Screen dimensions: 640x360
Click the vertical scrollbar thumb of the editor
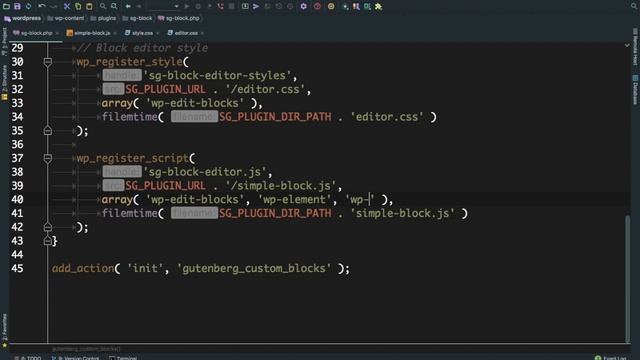coord(627,279)
